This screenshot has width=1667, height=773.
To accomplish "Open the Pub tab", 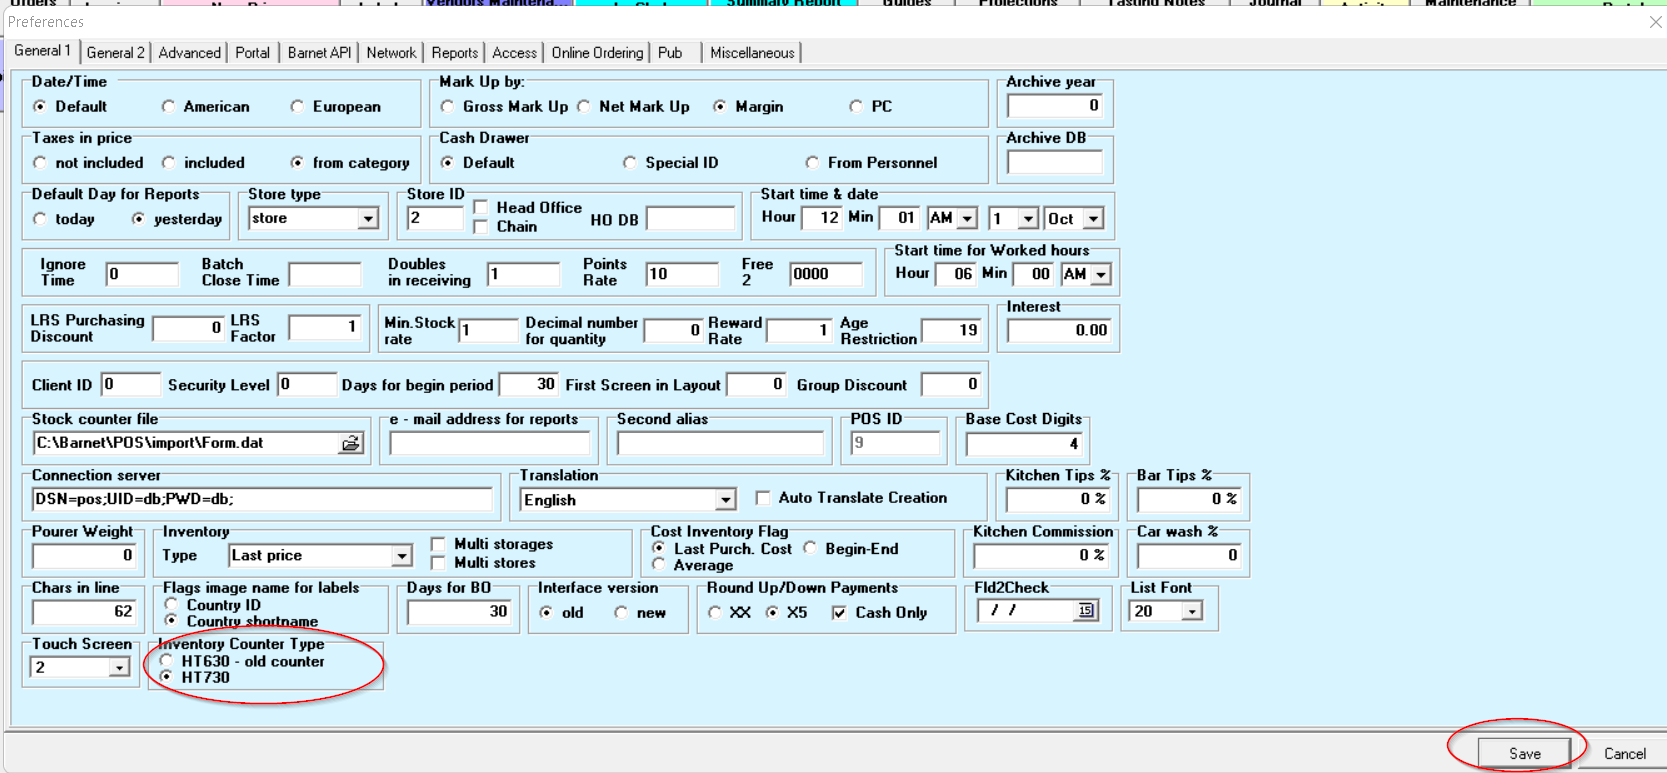I will pos(671,53).
